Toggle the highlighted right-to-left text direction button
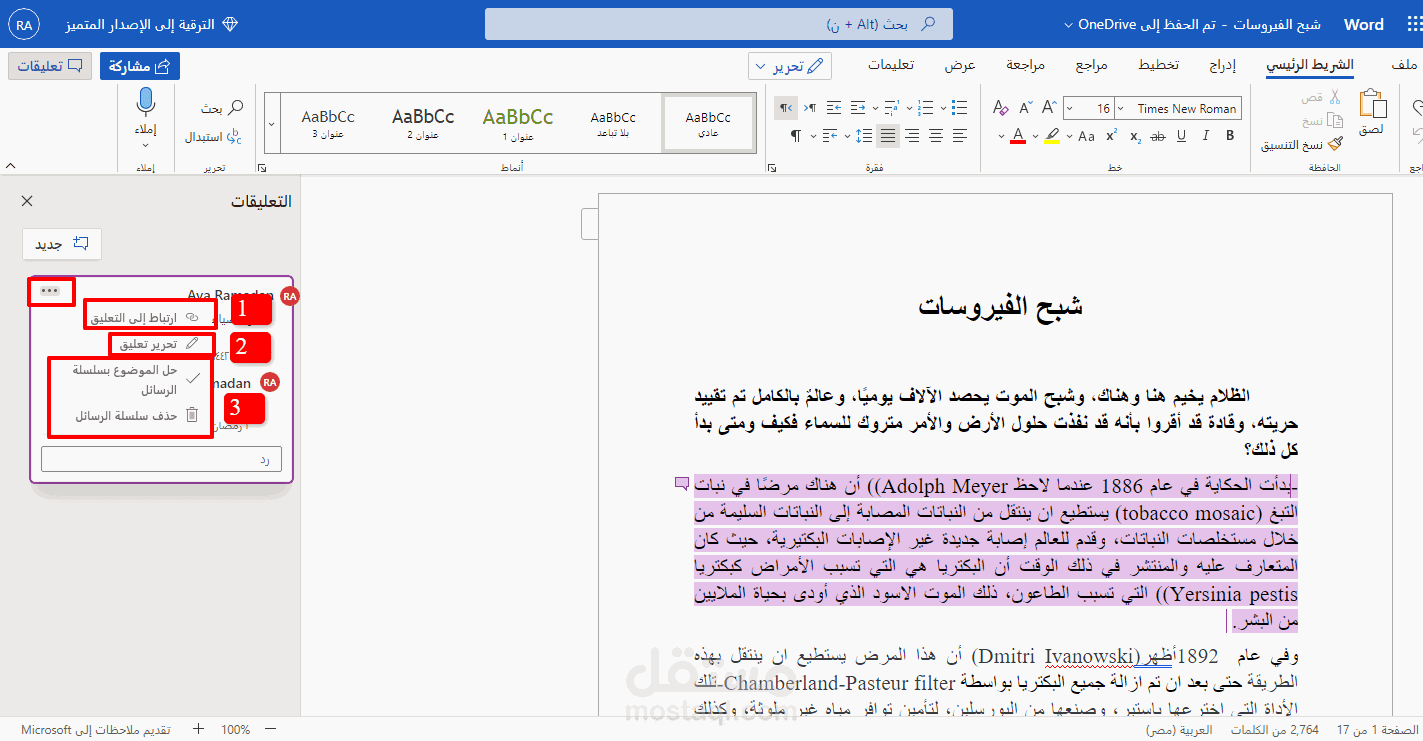This screenshot has height=741, width=1423. (x=785, y=107)
